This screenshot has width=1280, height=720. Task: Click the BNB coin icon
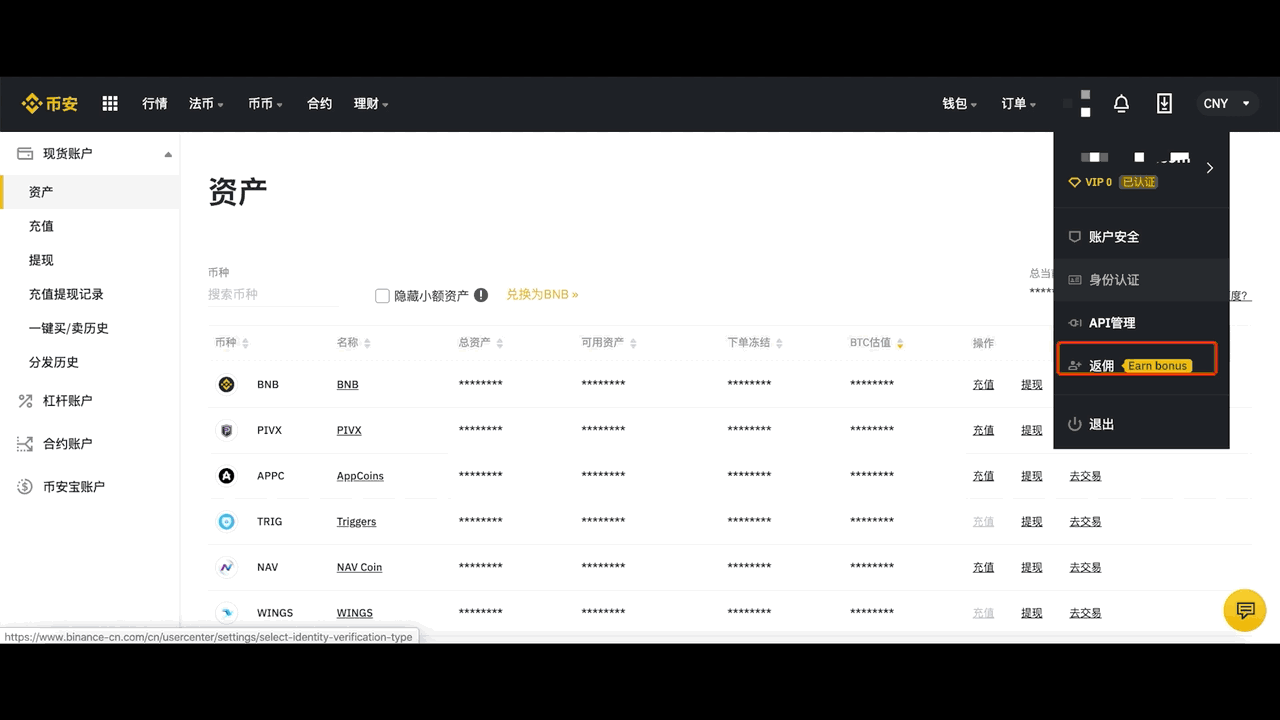pos(227,384)
